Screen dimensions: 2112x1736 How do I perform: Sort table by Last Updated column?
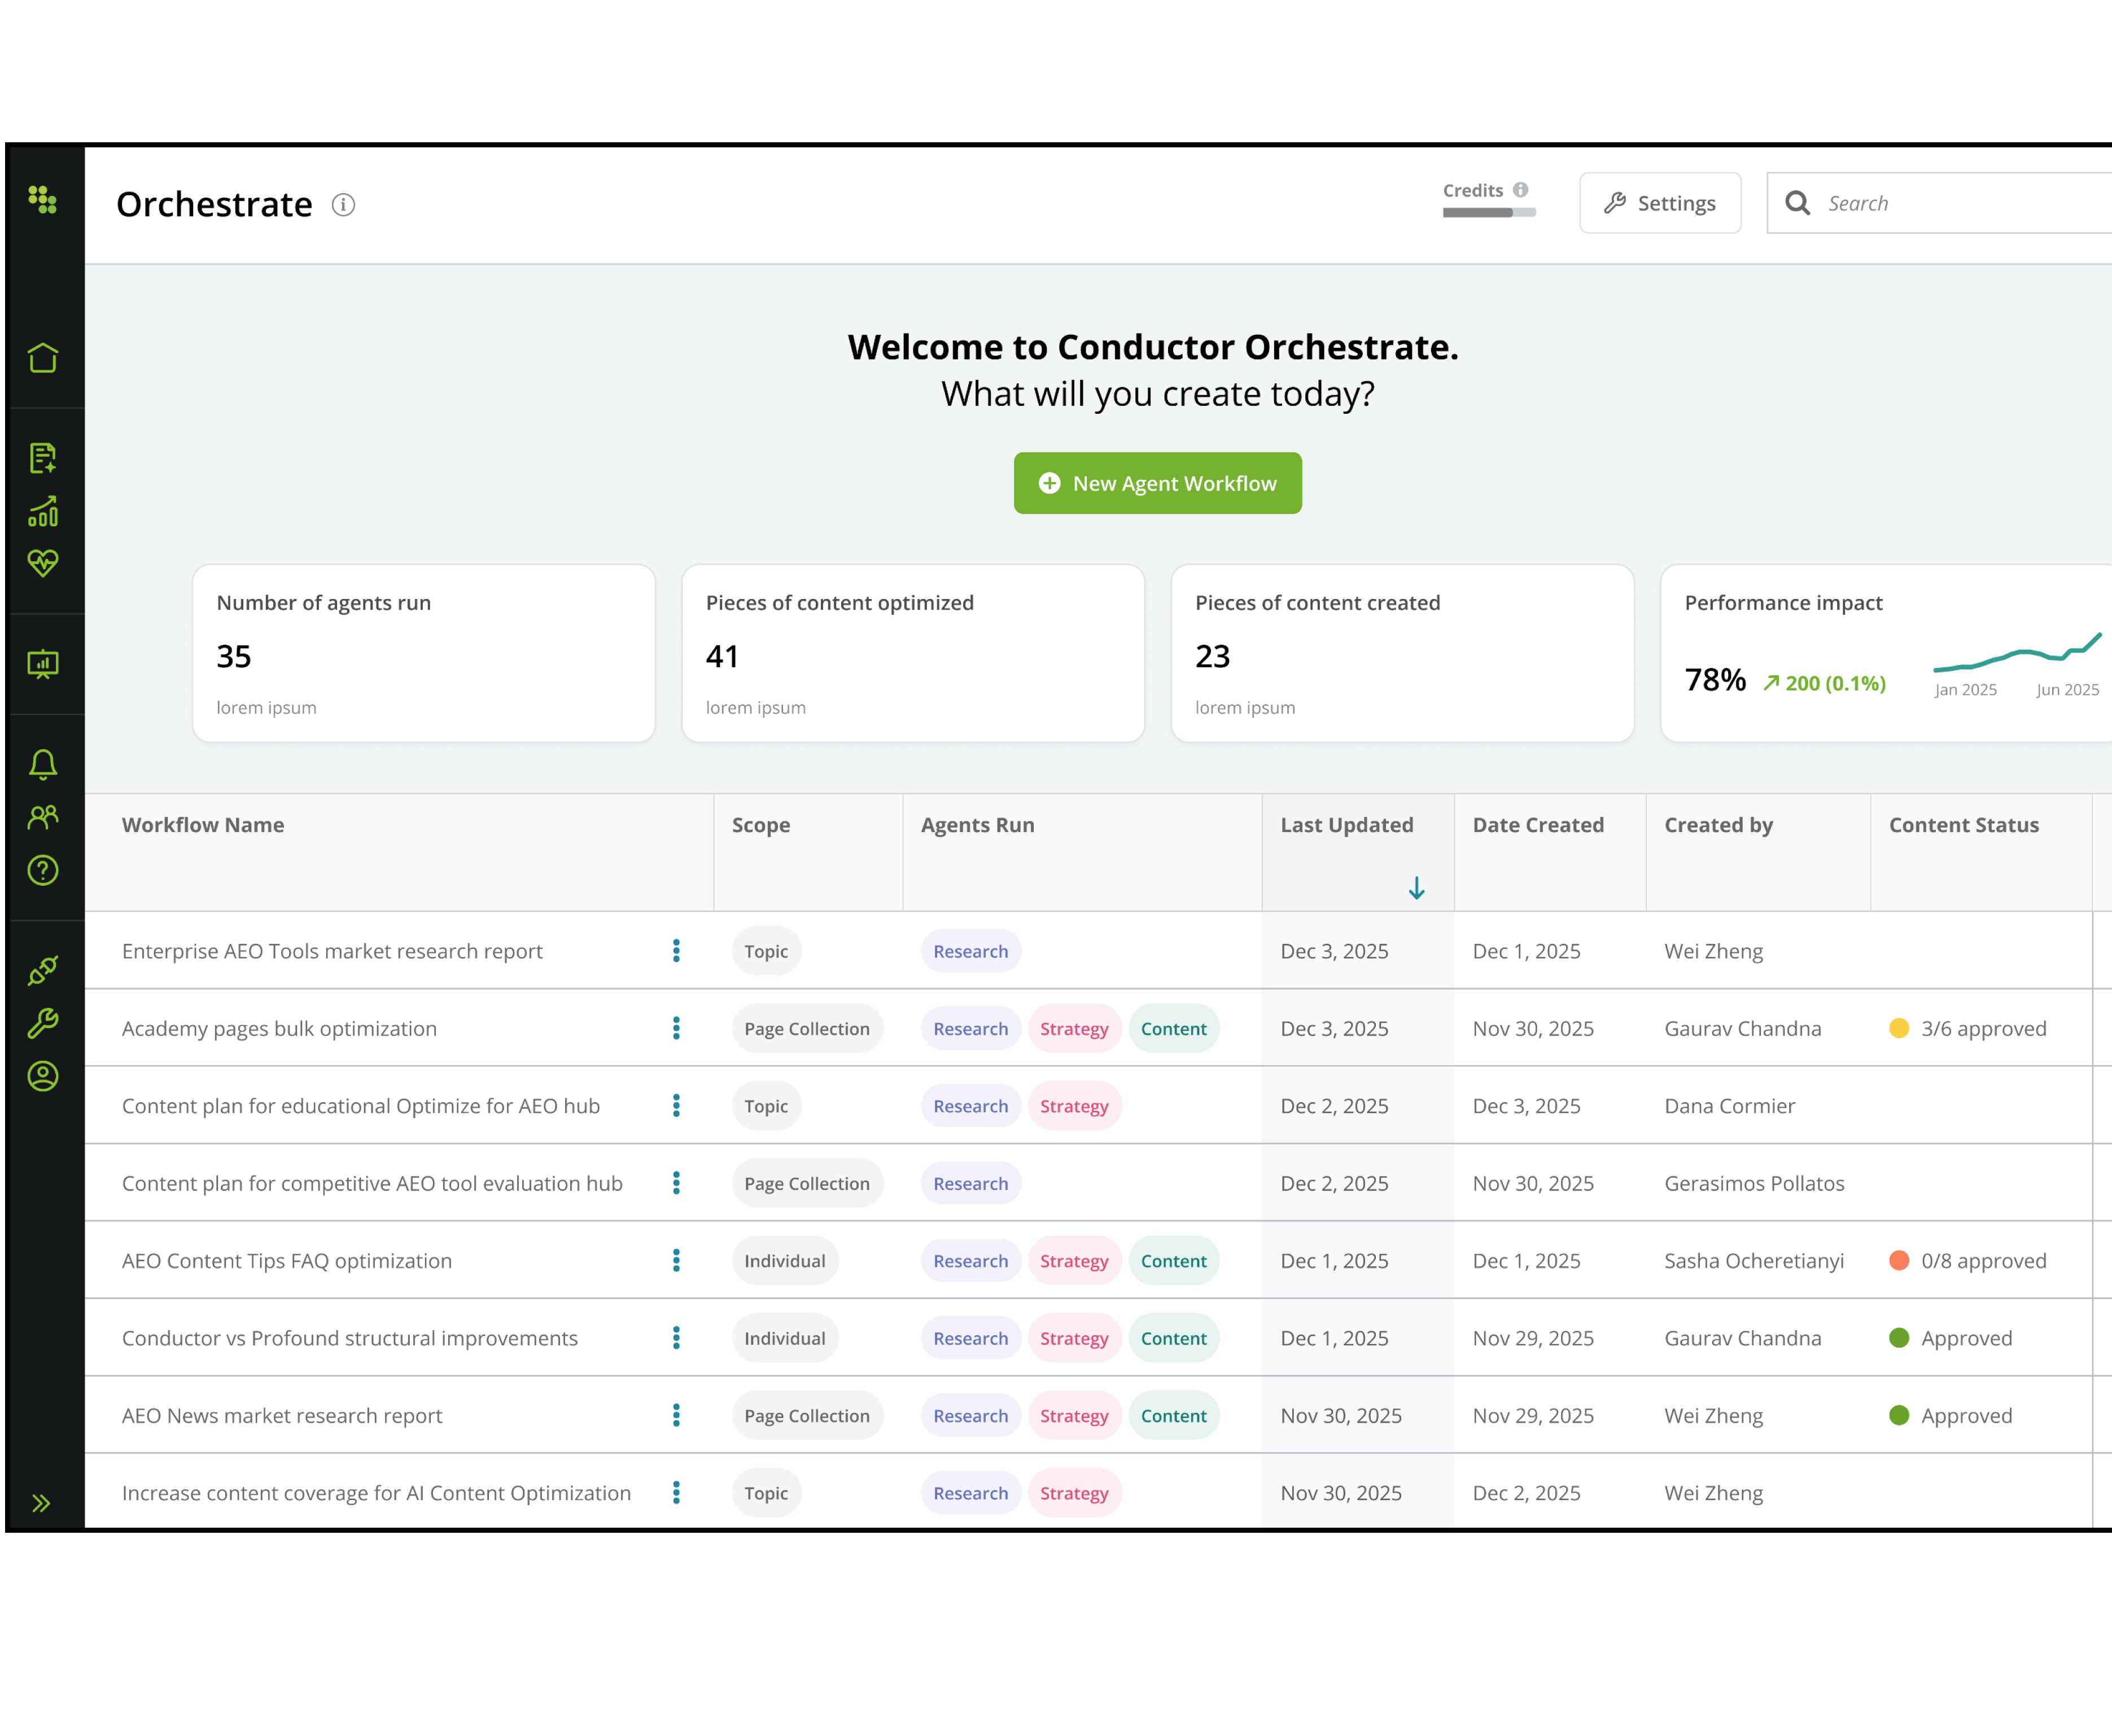click(1346, 825)
